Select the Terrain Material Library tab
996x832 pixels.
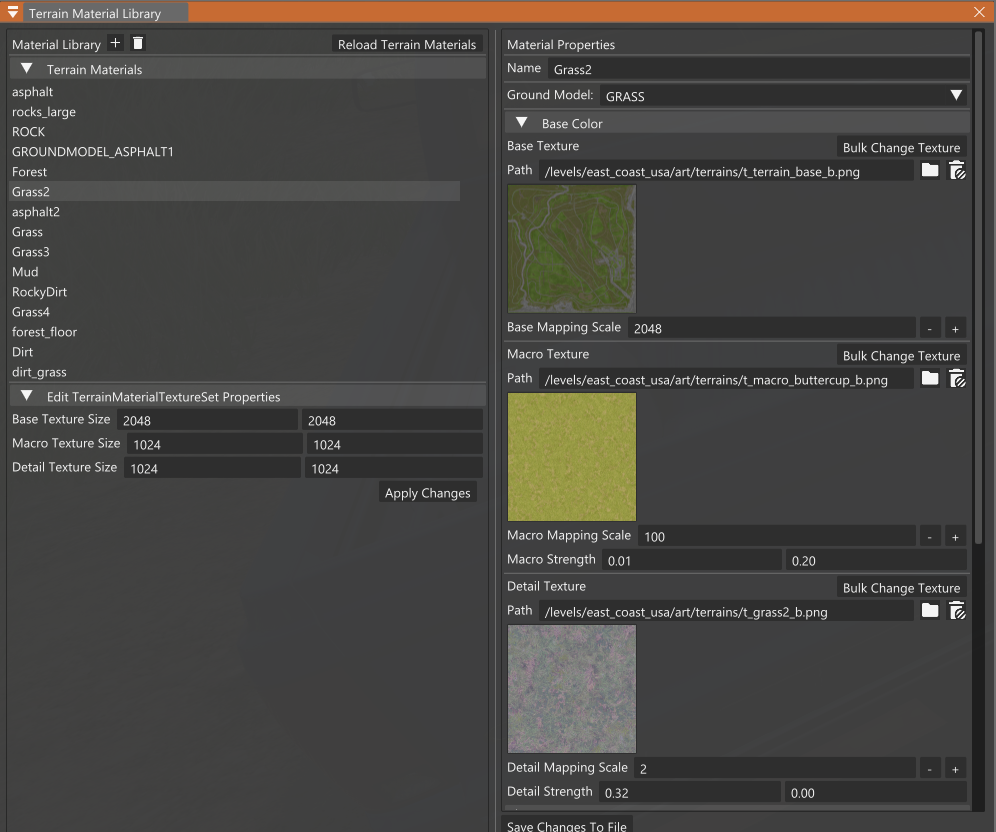point(94,14)
